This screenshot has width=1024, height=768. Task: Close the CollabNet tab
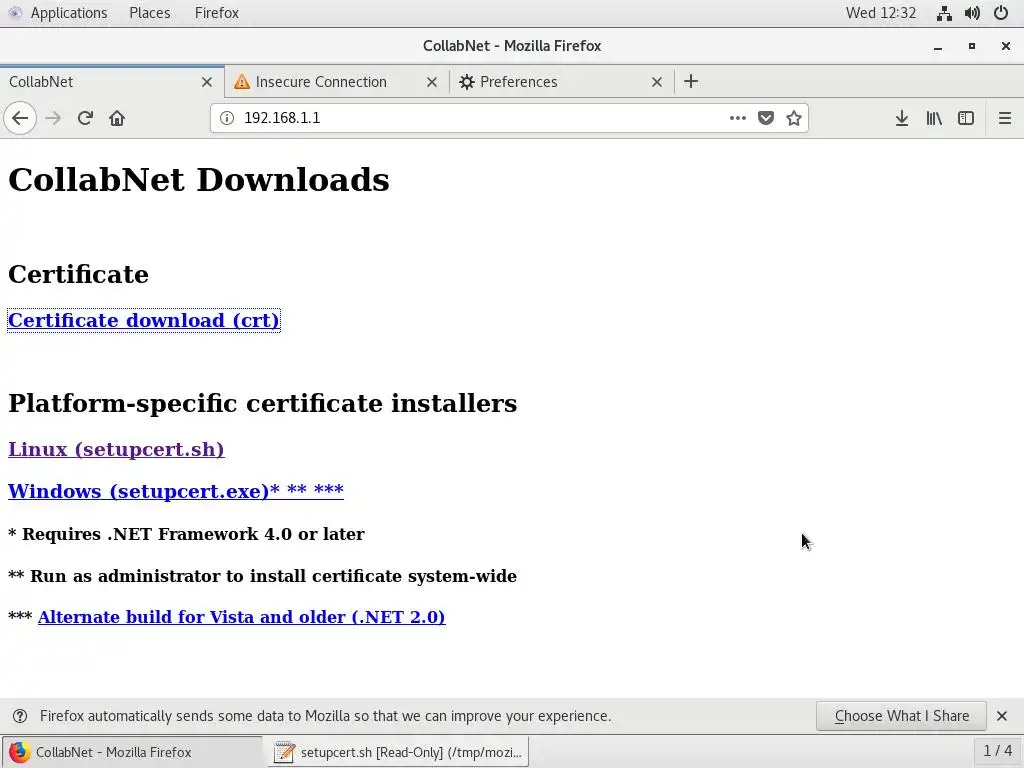(207, 82)
